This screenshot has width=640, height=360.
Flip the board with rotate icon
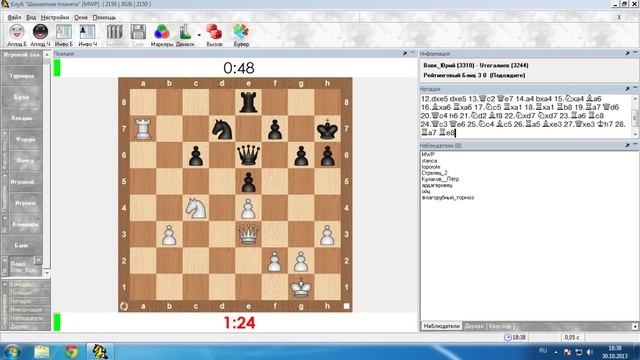124,306
